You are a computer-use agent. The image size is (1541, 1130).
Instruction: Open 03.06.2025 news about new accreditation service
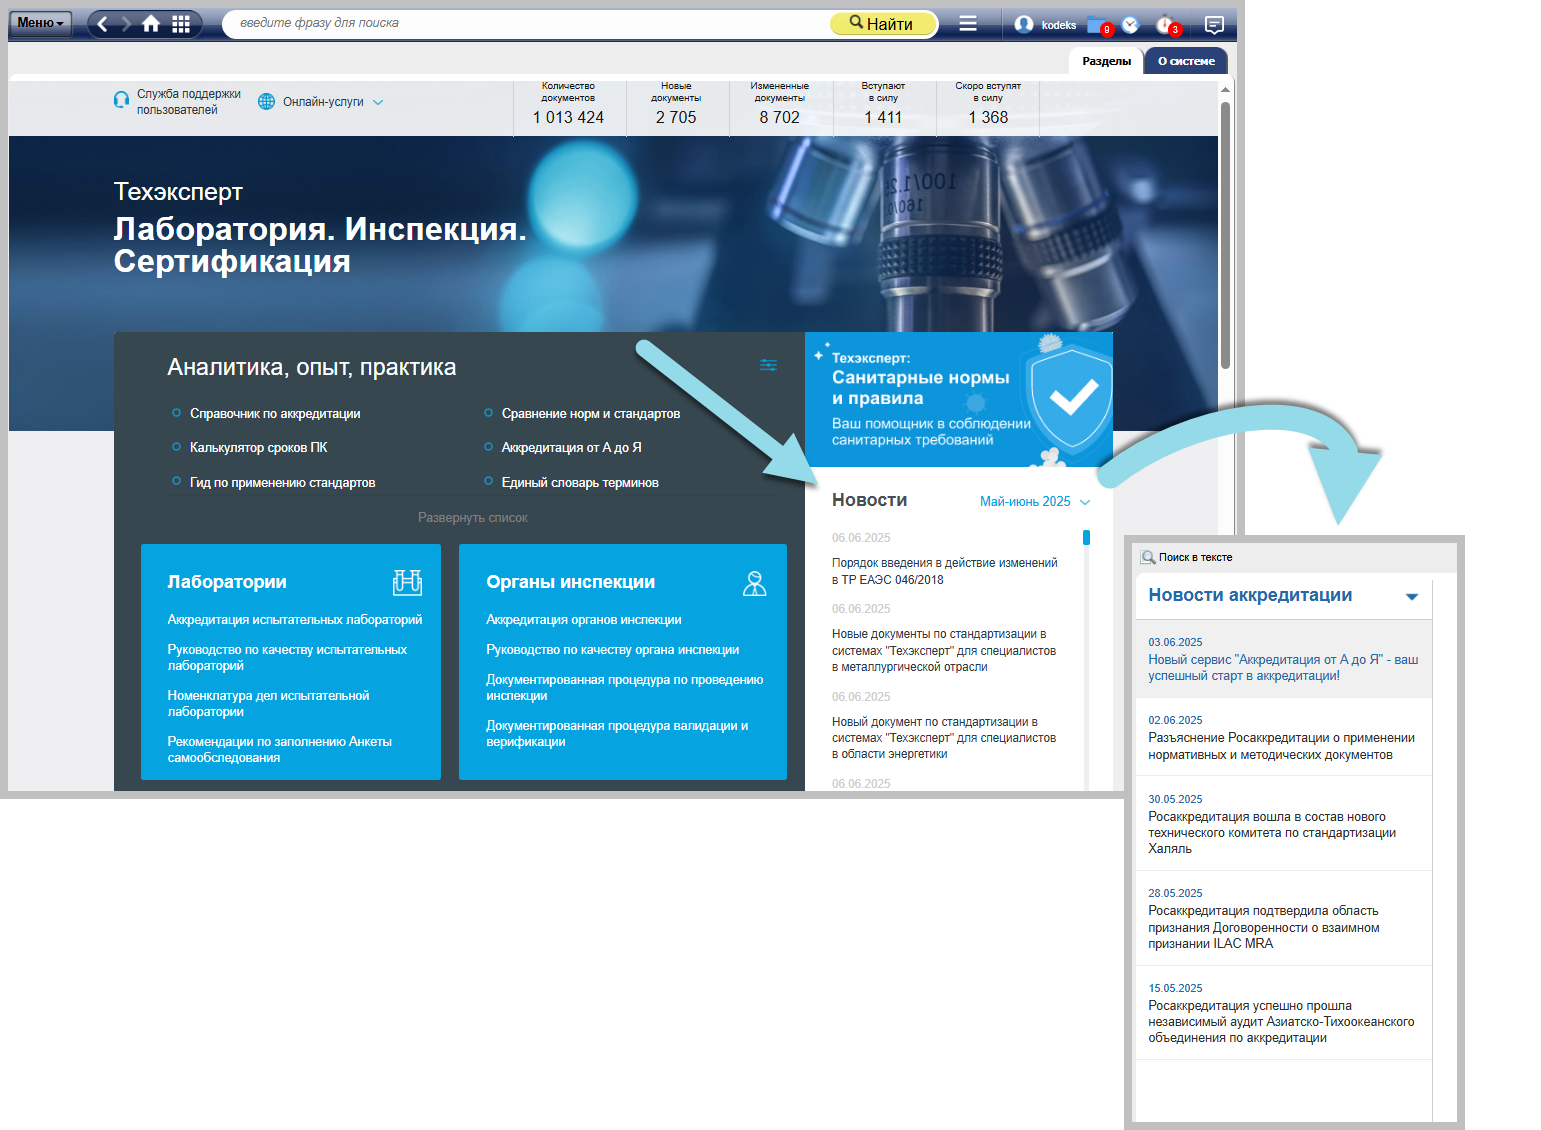(x=1283, y=668)
